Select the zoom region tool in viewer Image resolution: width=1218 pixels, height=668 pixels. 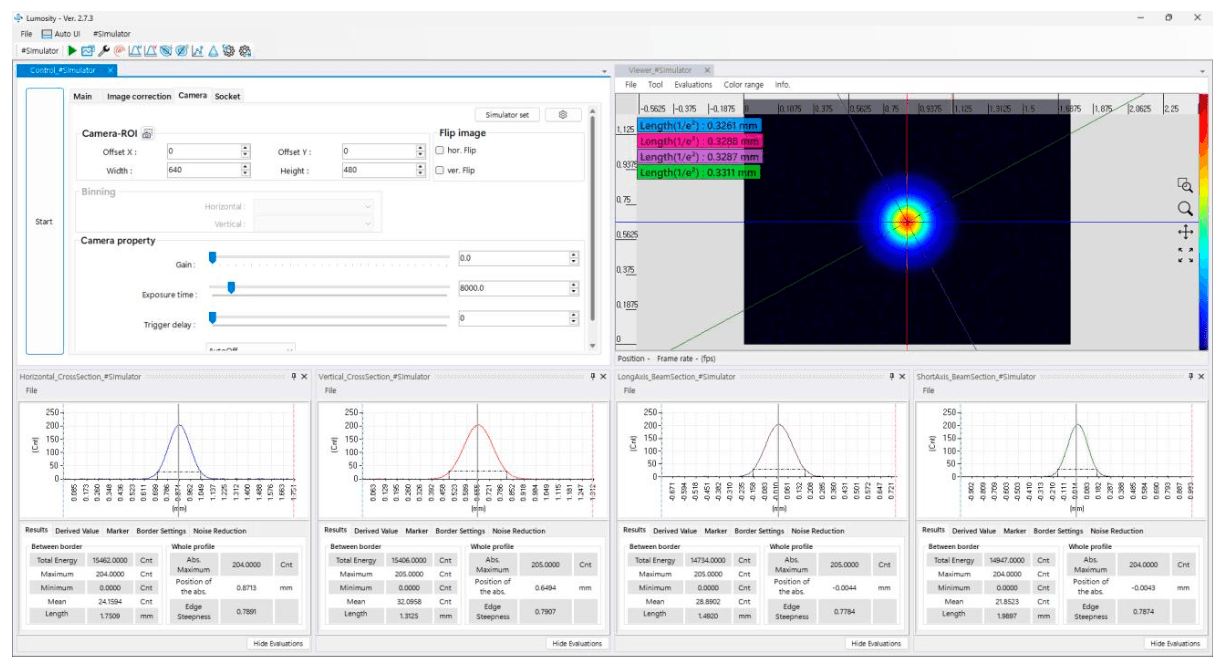1185,186
